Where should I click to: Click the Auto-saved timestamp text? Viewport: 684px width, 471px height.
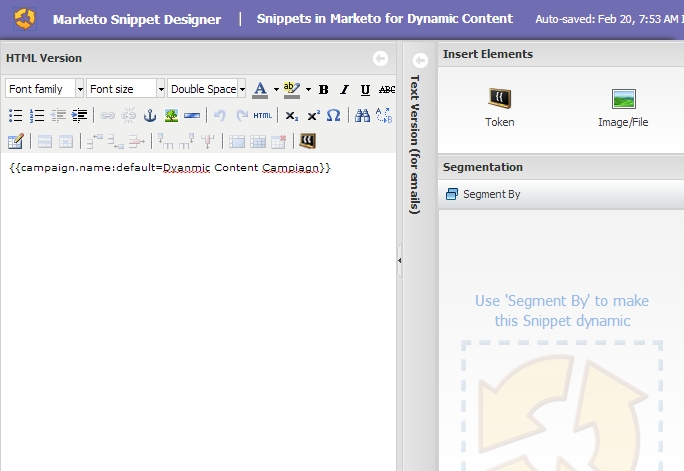pos(609,19)
